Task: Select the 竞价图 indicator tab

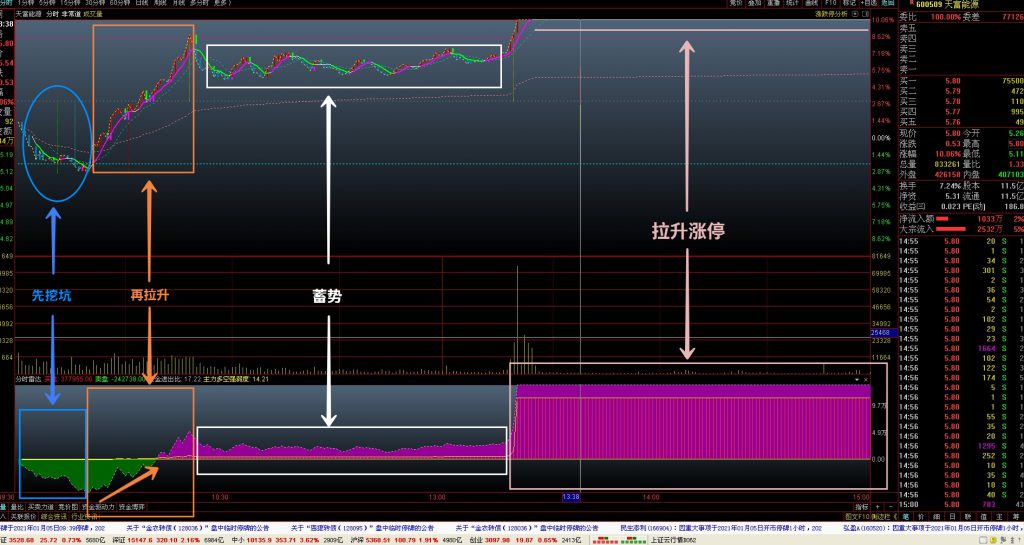Action: pos(71,507)
